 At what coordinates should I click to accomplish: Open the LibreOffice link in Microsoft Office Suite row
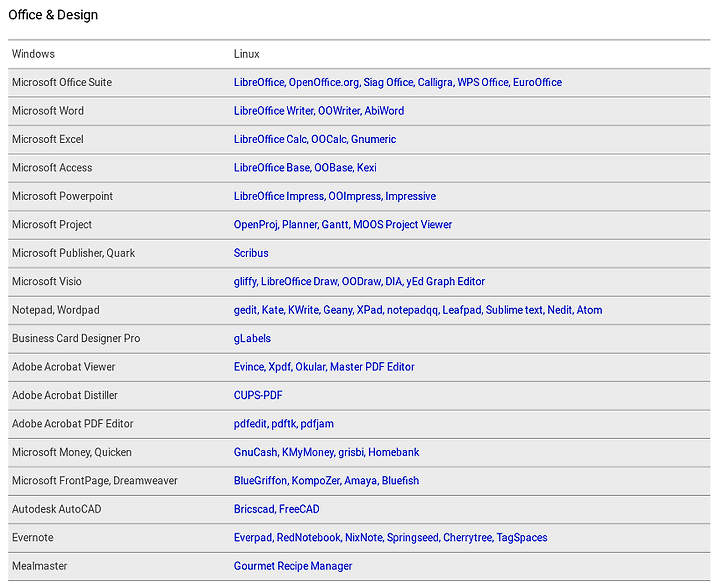pos(259,82)
